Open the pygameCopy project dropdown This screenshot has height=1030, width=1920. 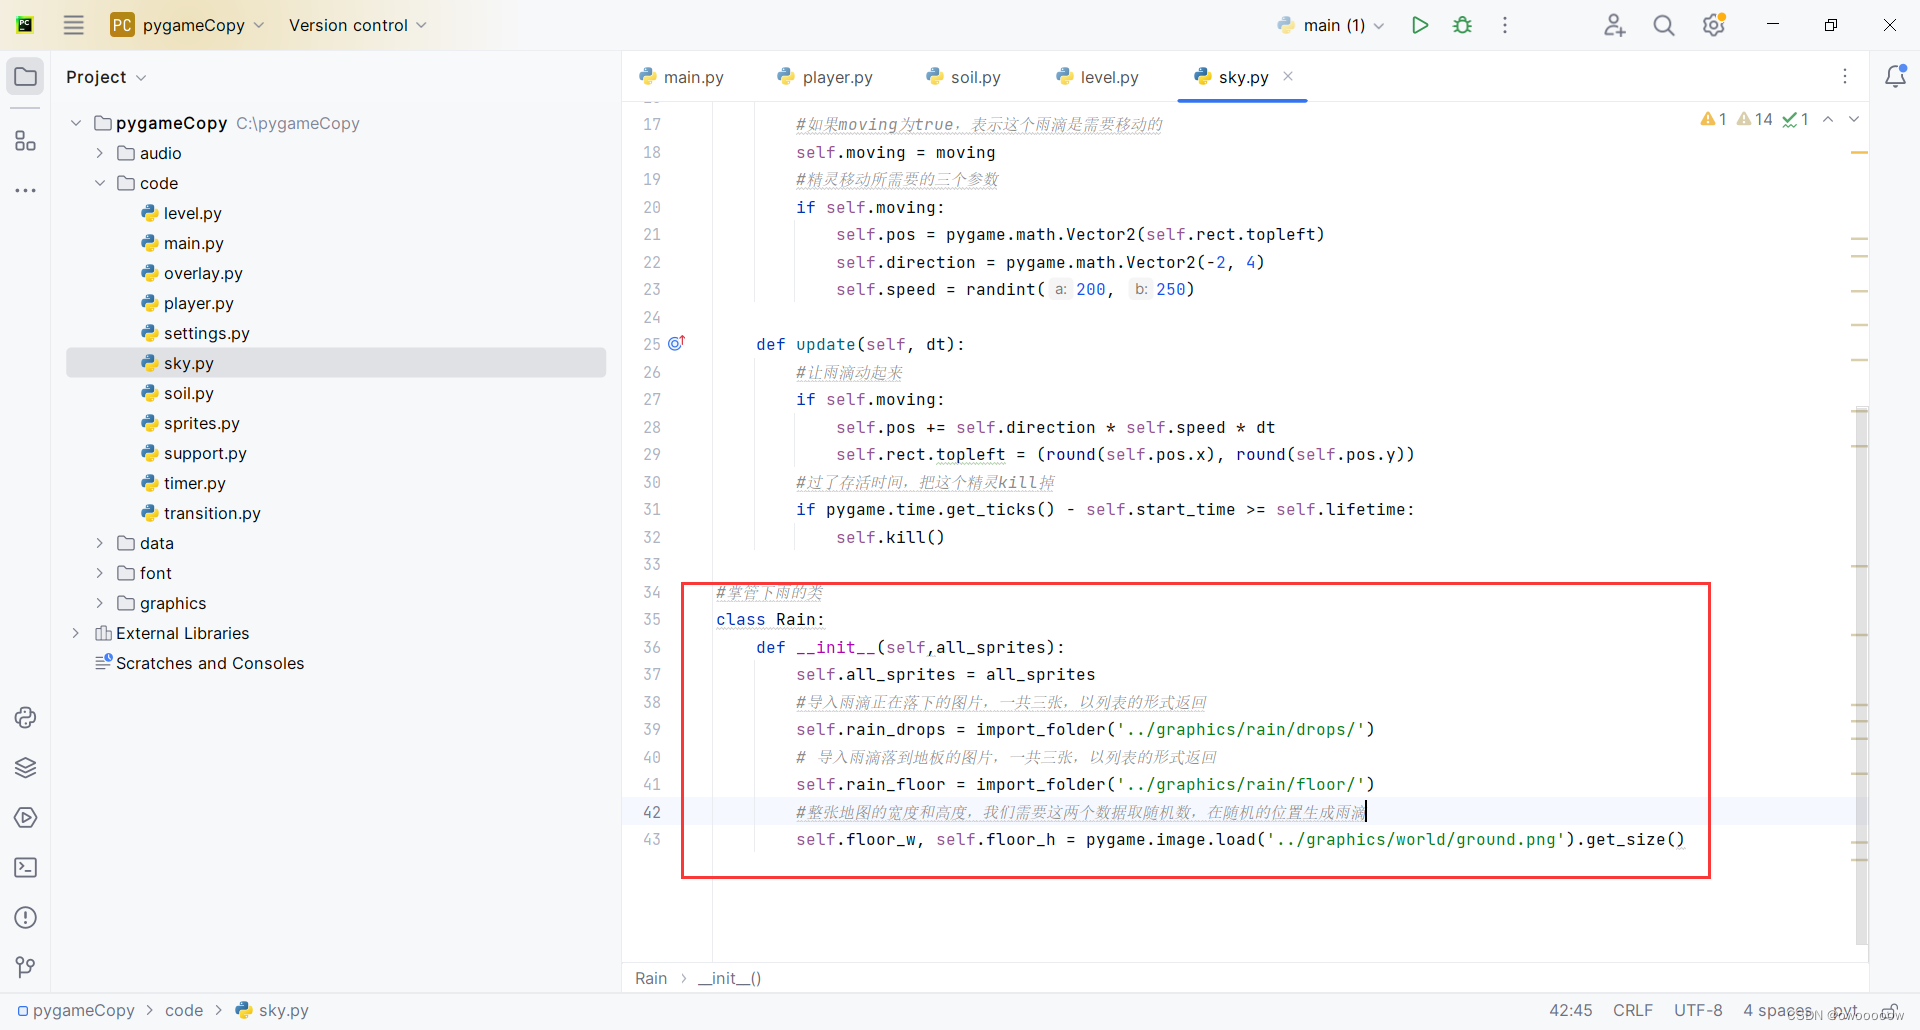coord(188,25)
